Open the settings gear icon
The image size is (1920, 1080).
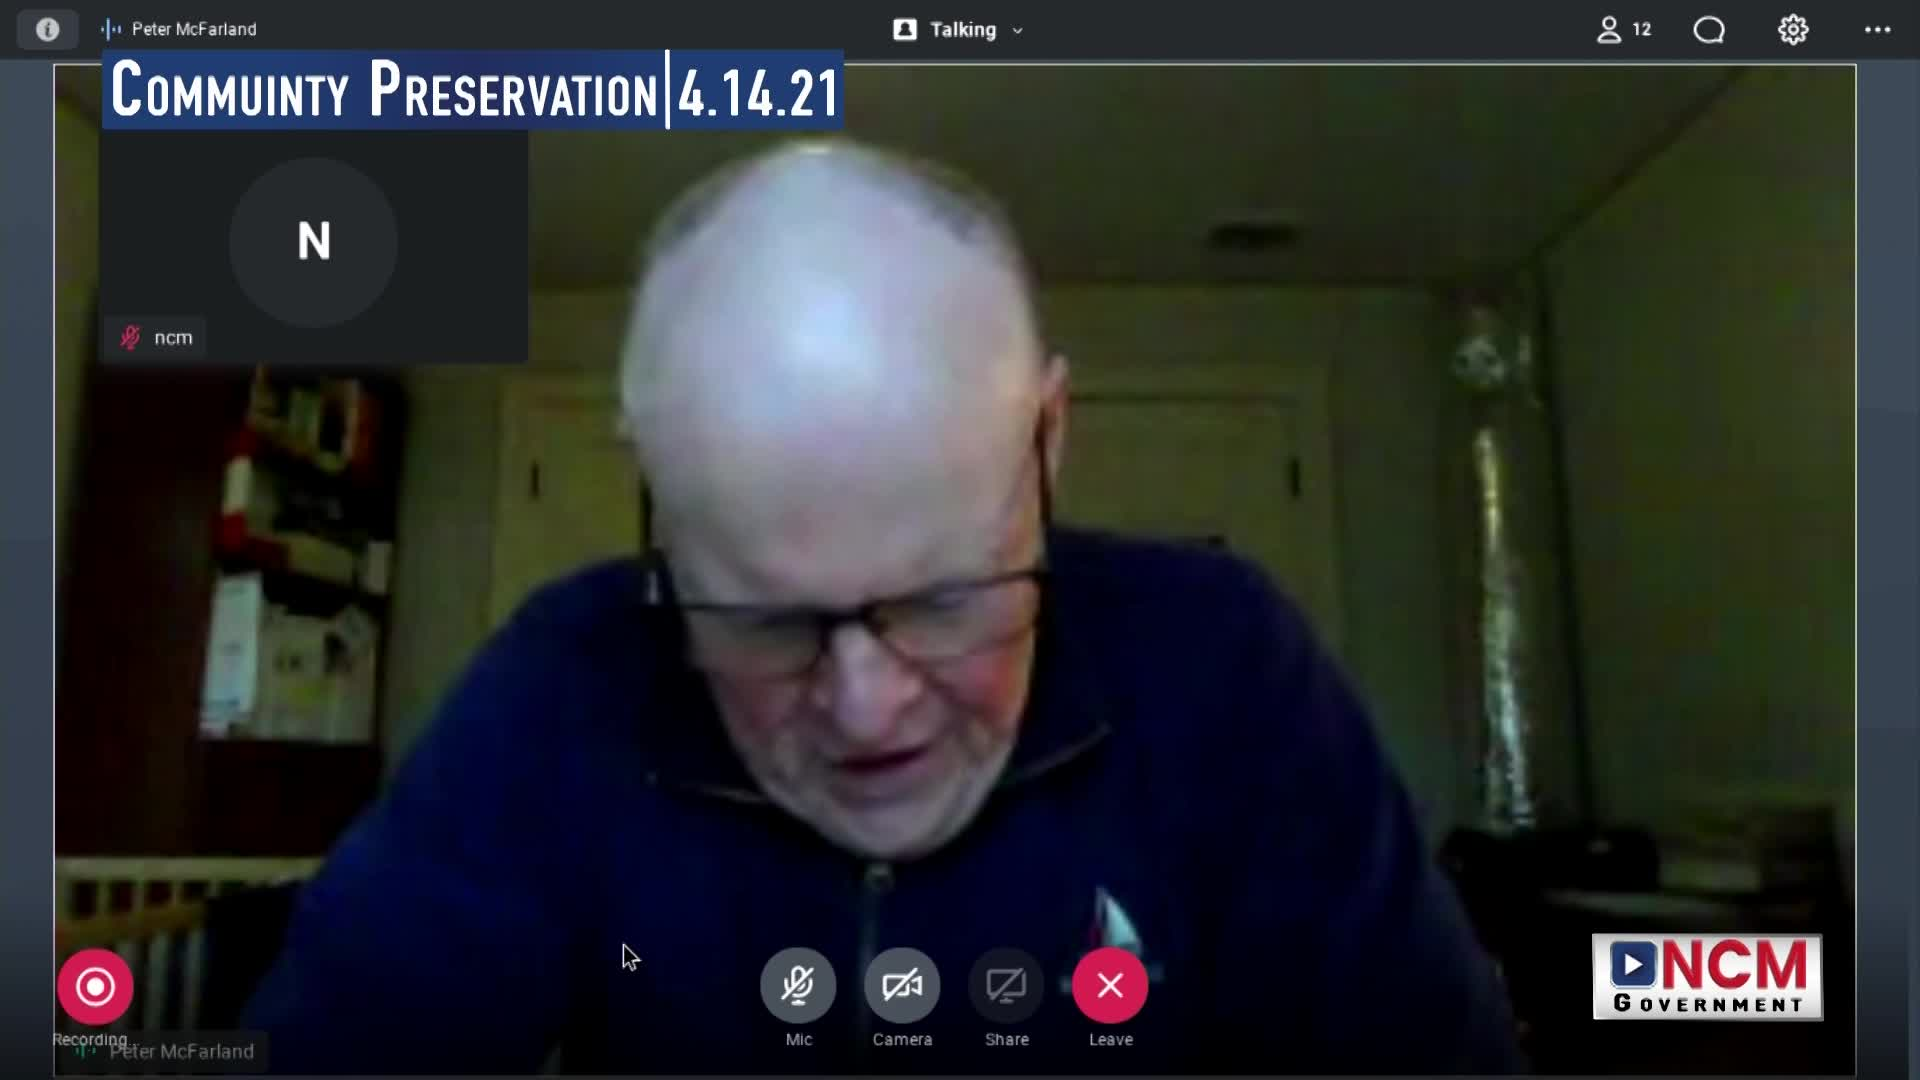click(x=1793, y=30)
